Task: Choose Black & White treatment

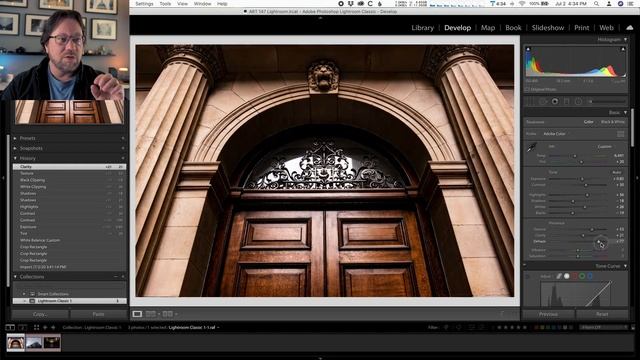Action: pyautogui.click(x=613, y=122)
